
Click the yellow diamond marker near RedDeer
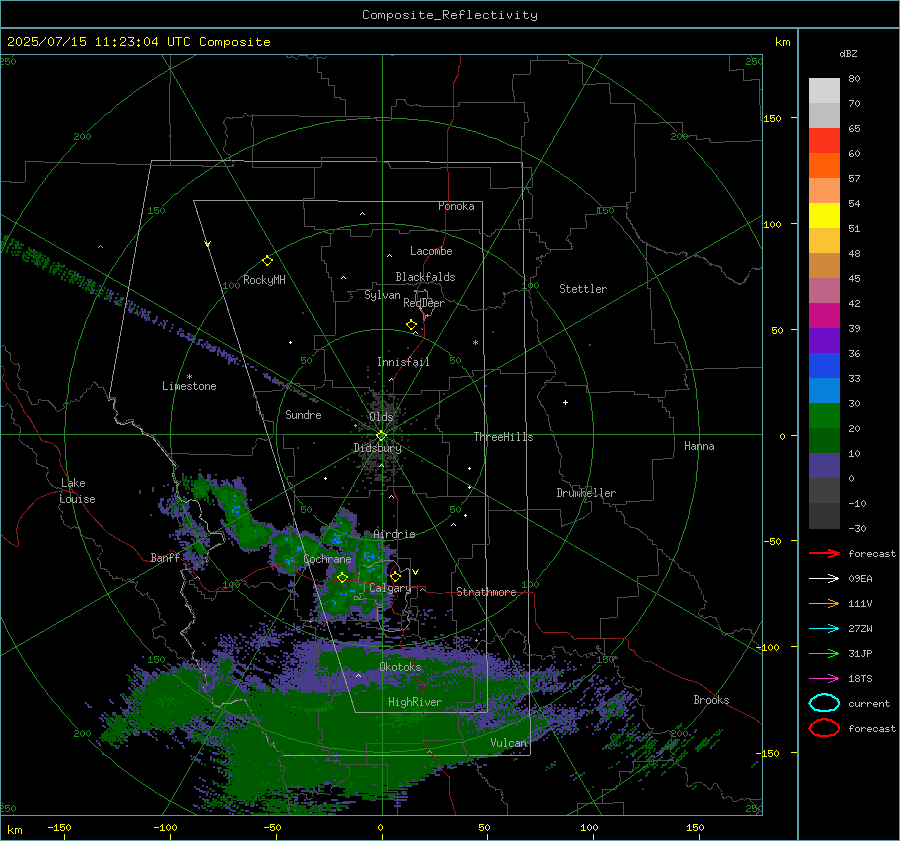click(412, 324)
